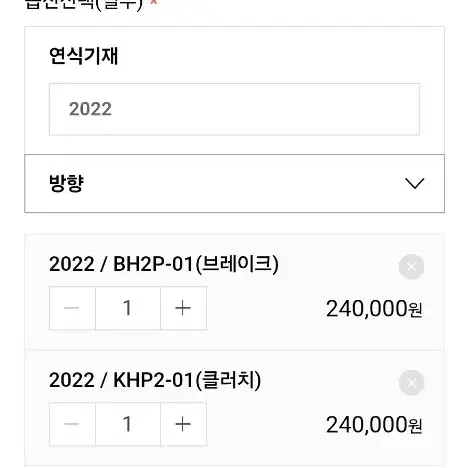Open the 방향 selection dropdown
The width and height of the screenshot is (468, 468).
[234, 183]
